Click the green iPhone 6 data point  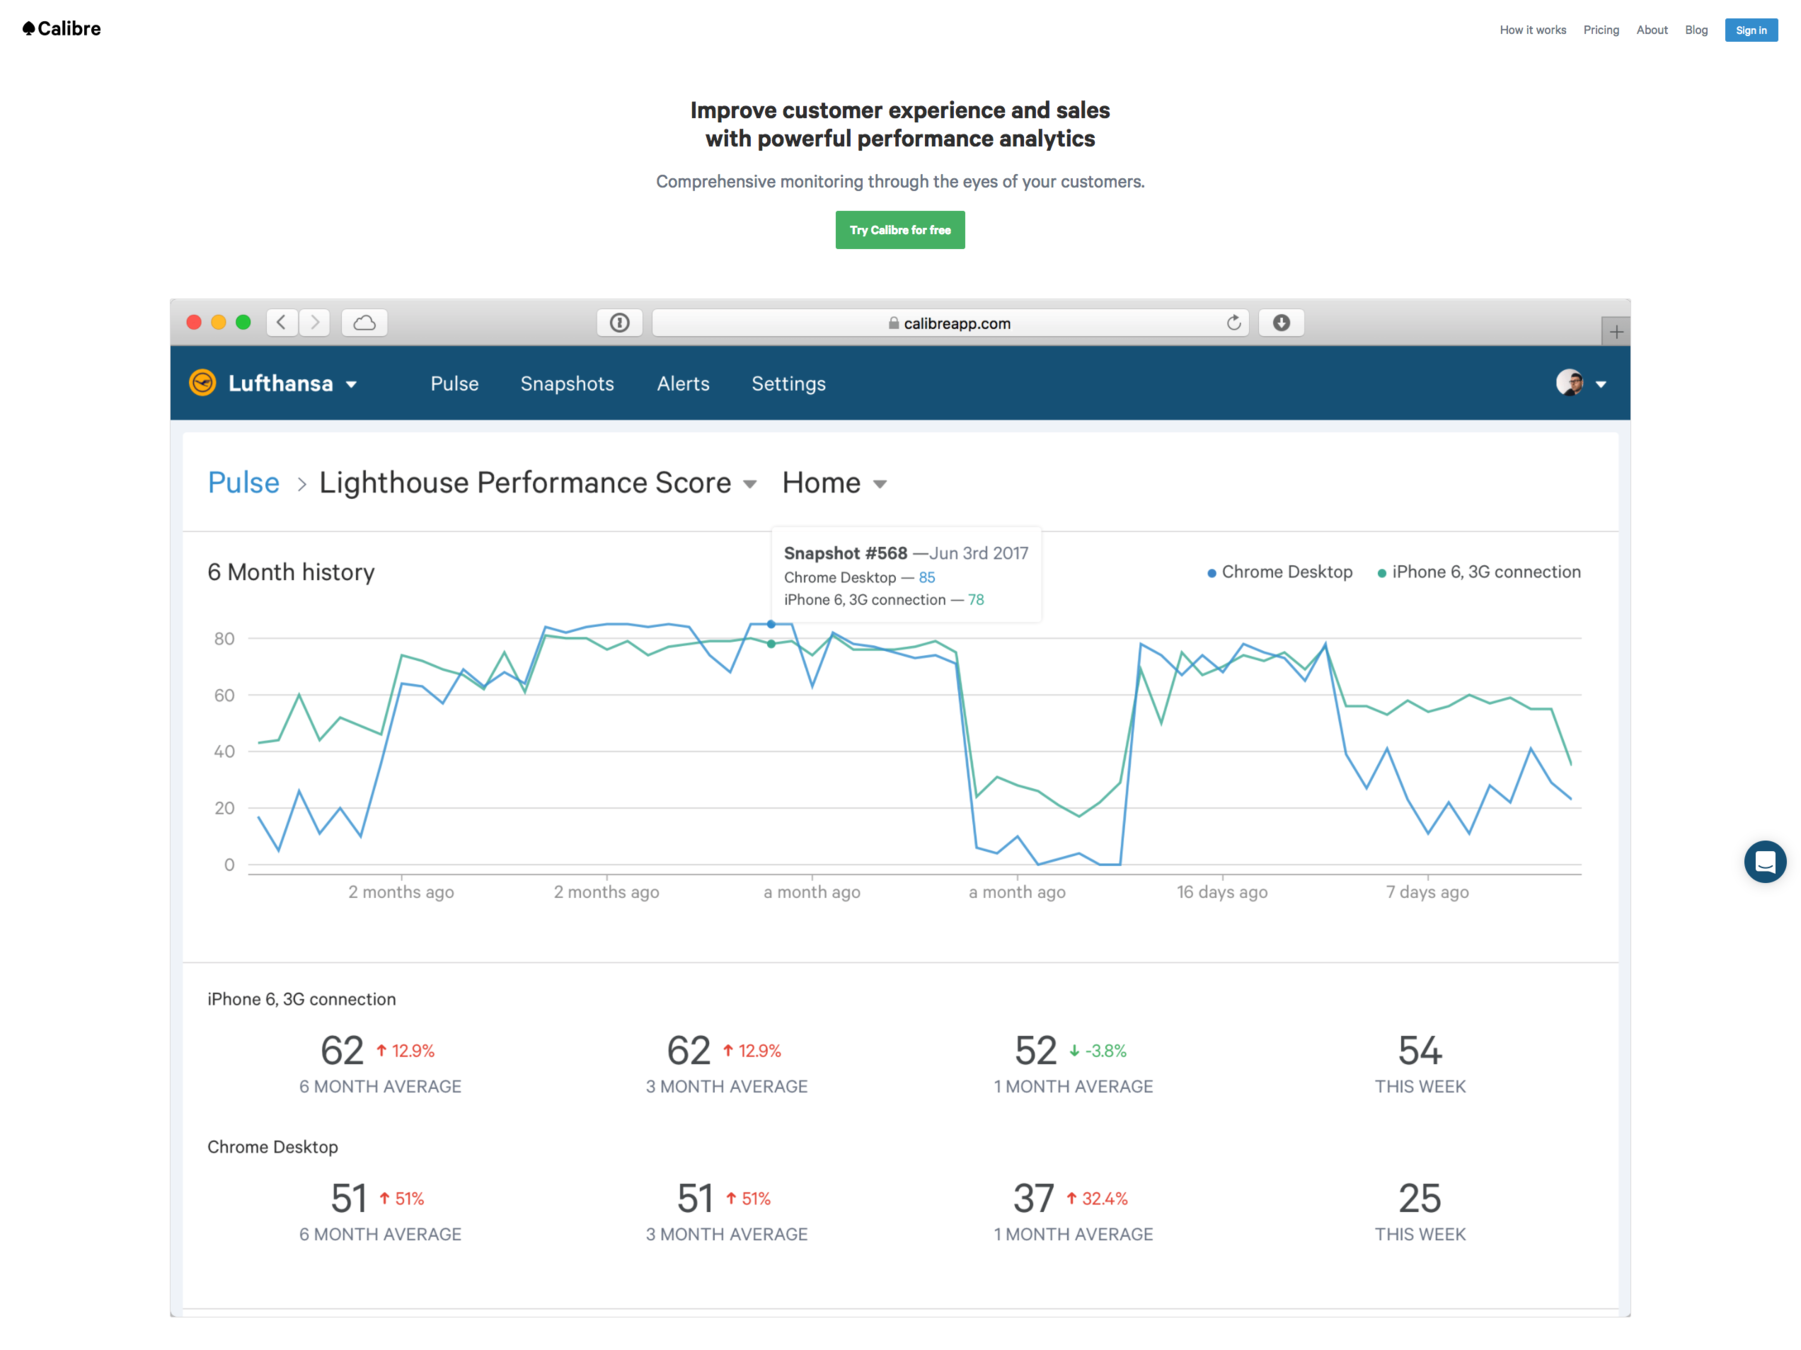[x=771, y=644]
